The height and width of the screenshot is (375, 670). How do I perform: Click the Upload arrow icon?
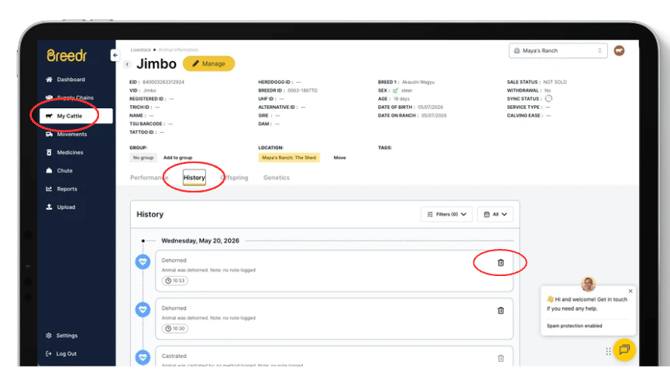[x=49, y=207]
